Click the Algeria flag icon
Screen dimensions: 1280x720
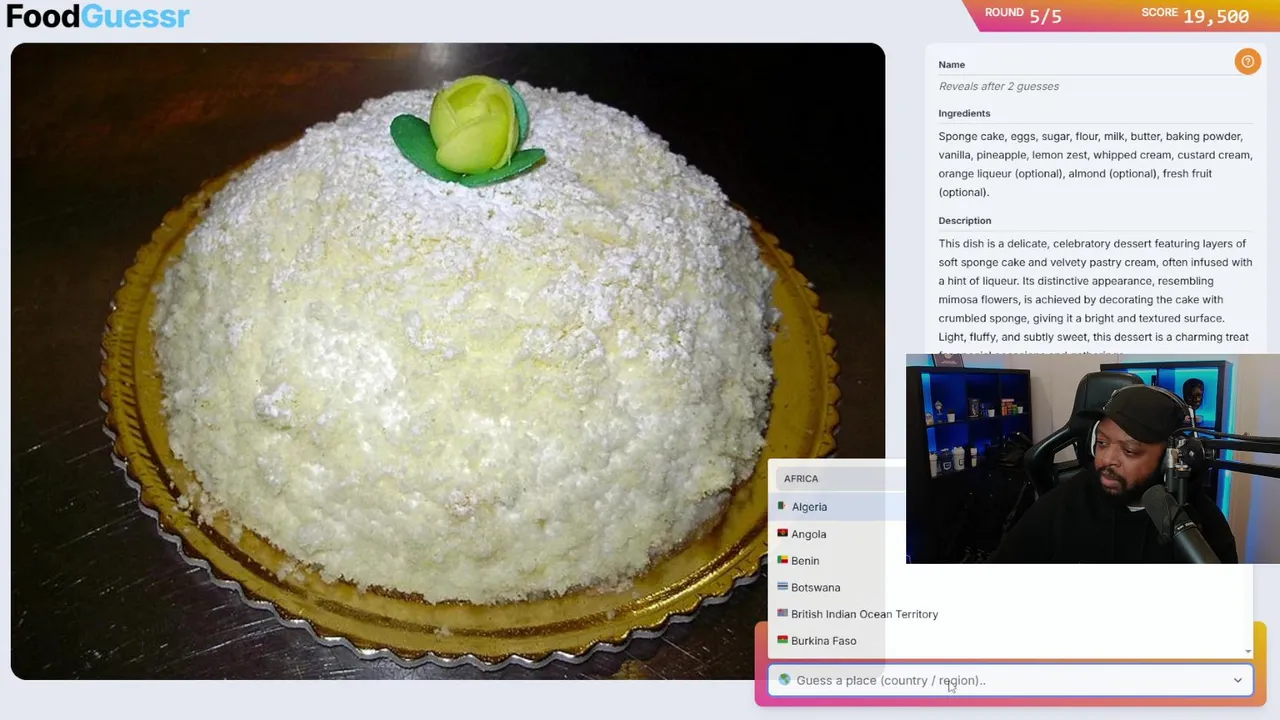point(782,506)
